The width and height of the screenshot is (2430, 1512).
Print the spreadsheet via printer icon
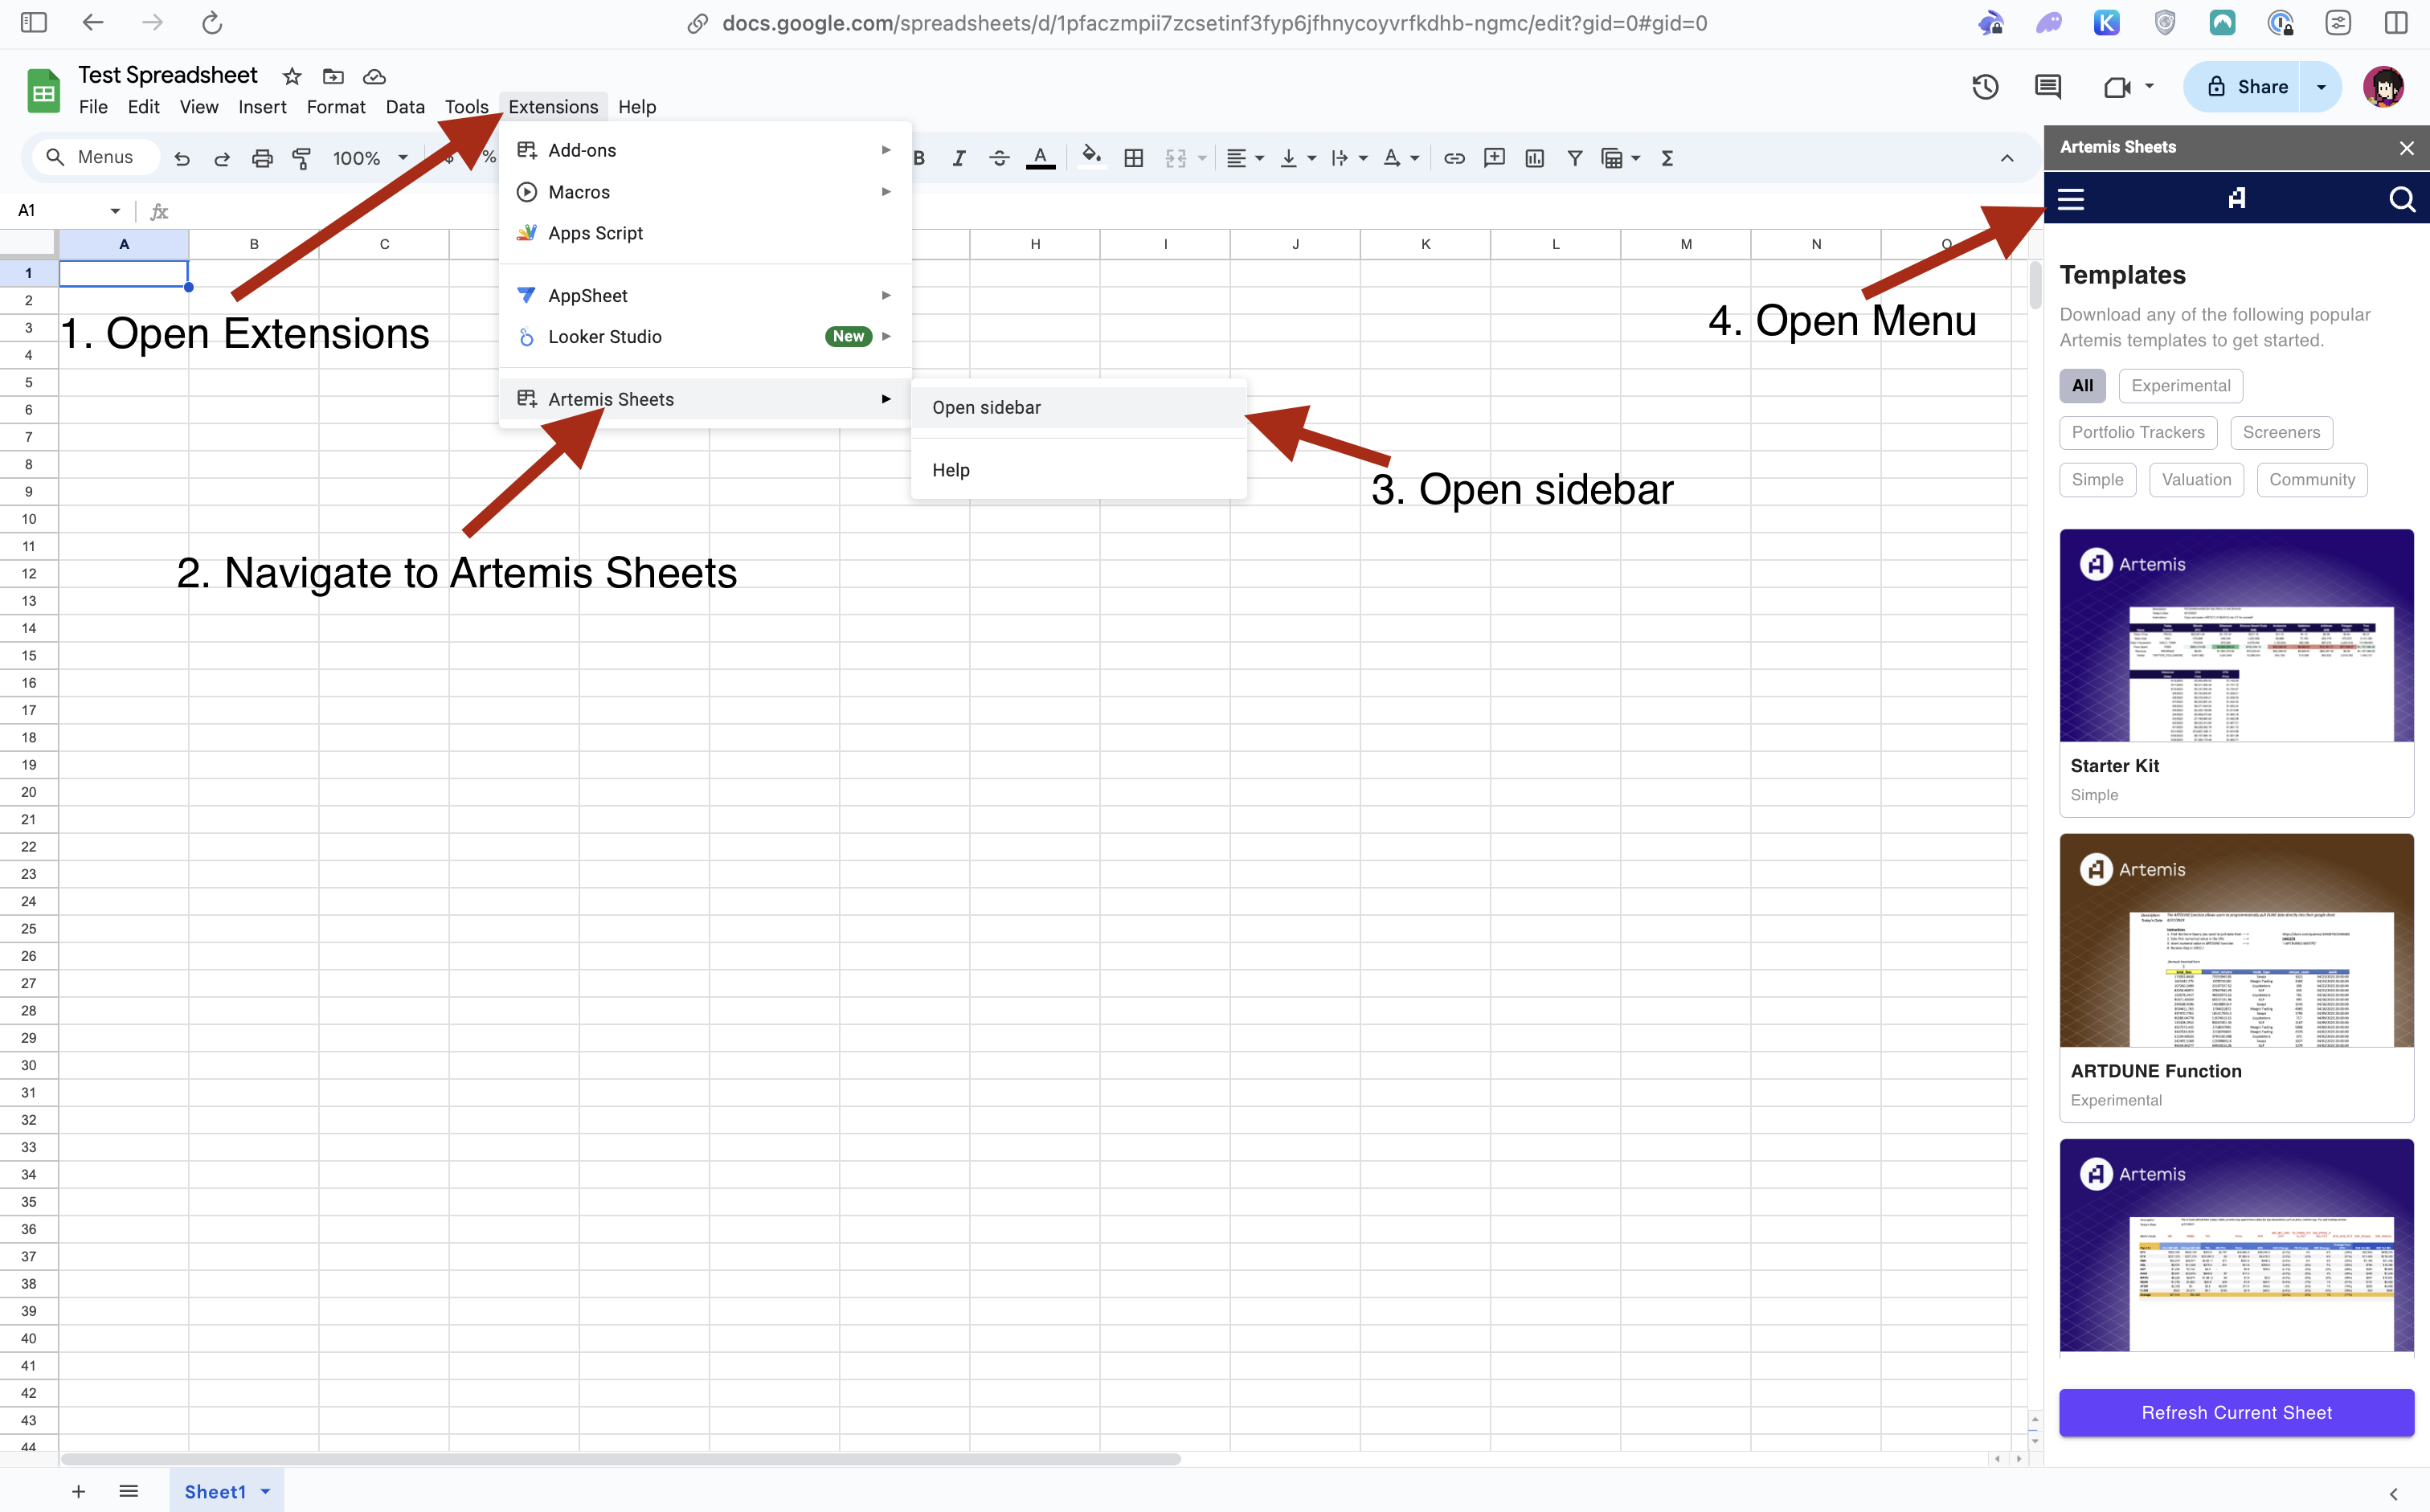[x=262, y=158]
